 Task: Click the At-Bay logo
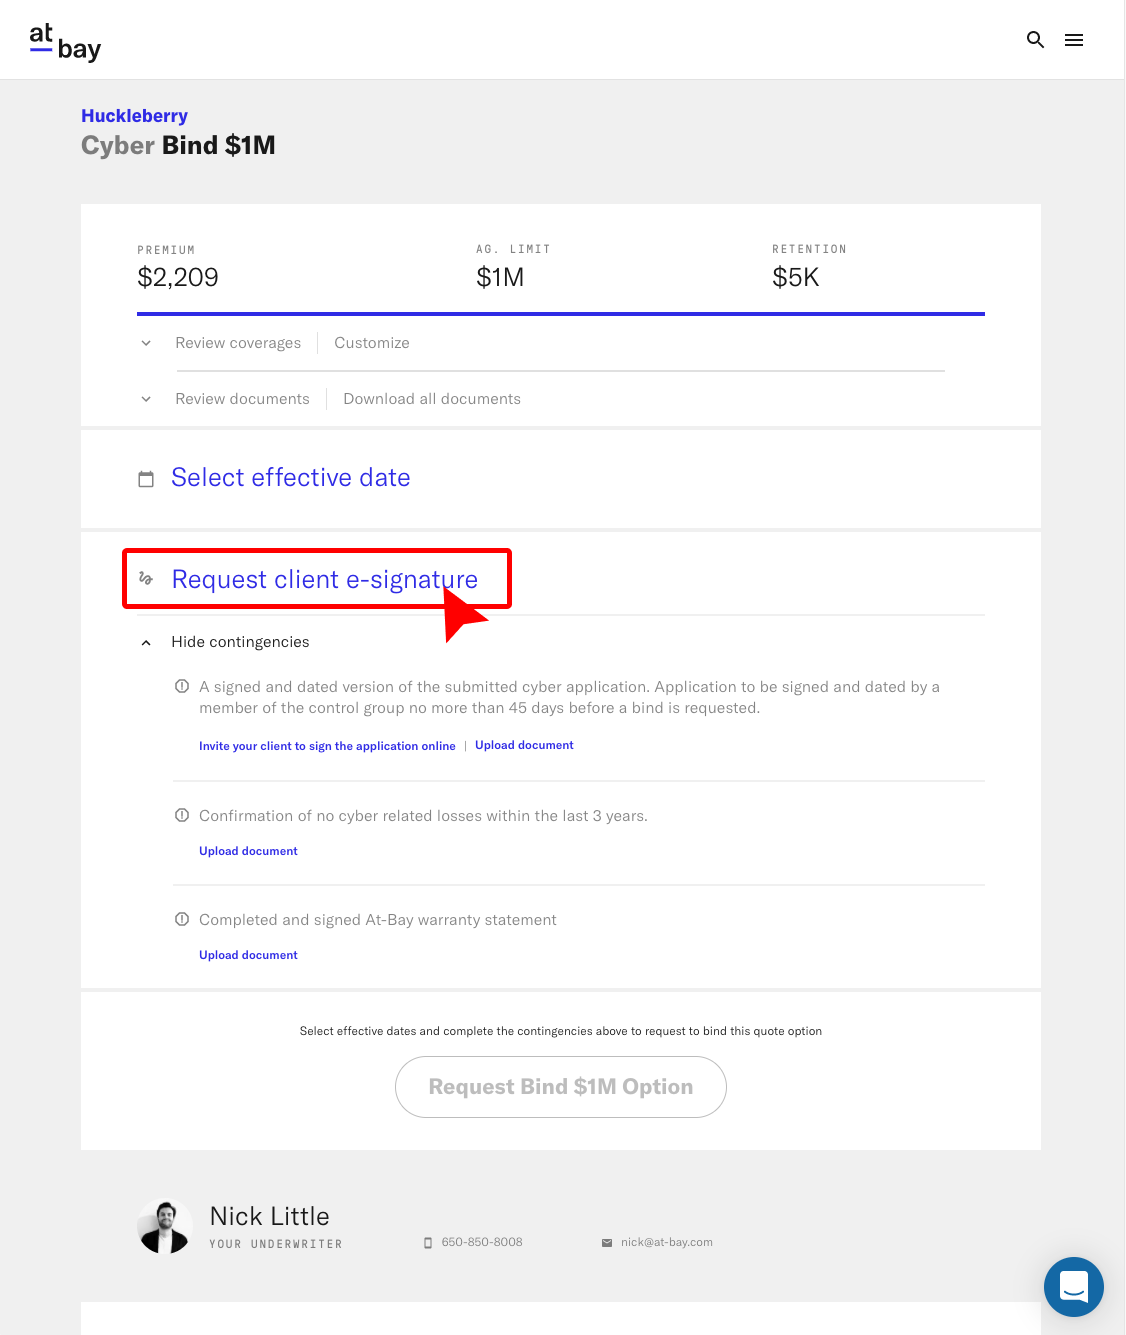click(x=65, y=42)
